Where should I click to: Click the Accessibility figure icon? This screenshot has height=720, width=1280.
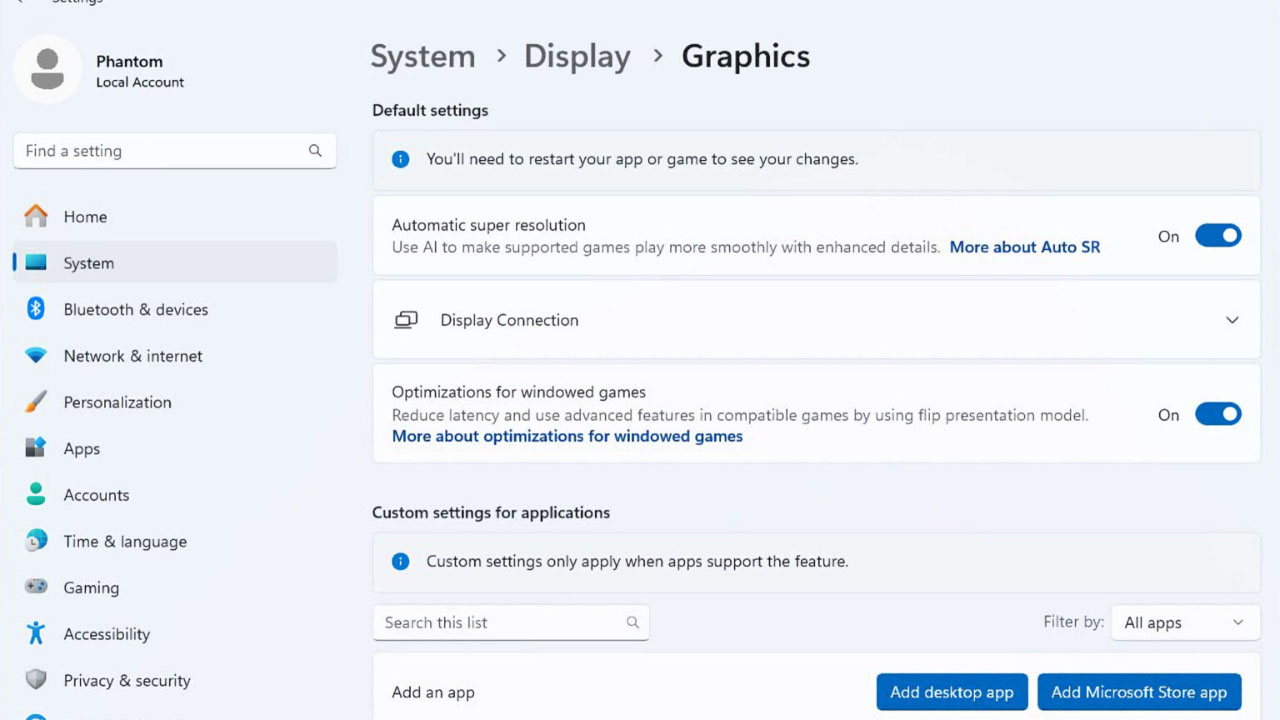coord(36,633)
